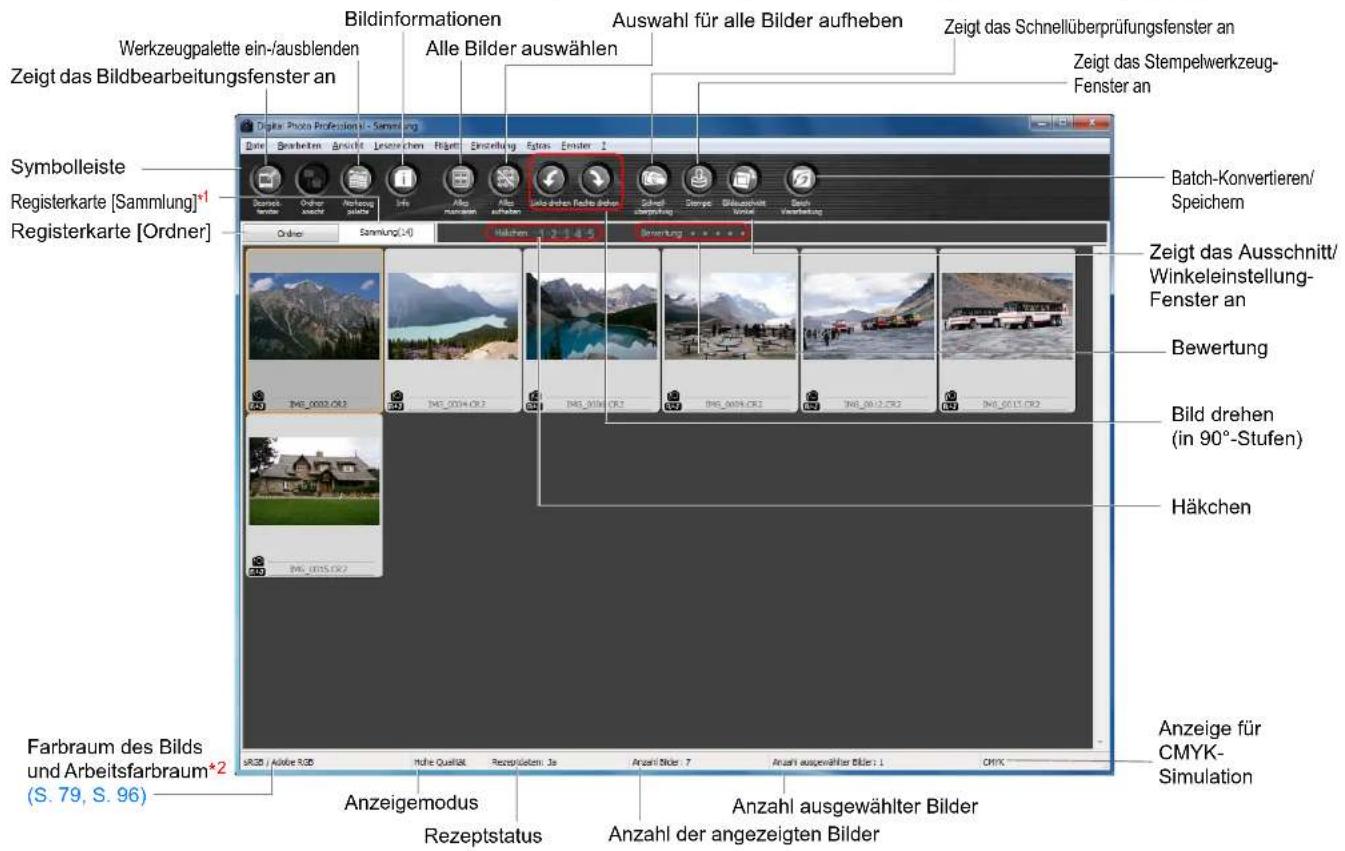1345x851 pixels.
Task: Open the Etikett menu
Action: click(448, 145)
